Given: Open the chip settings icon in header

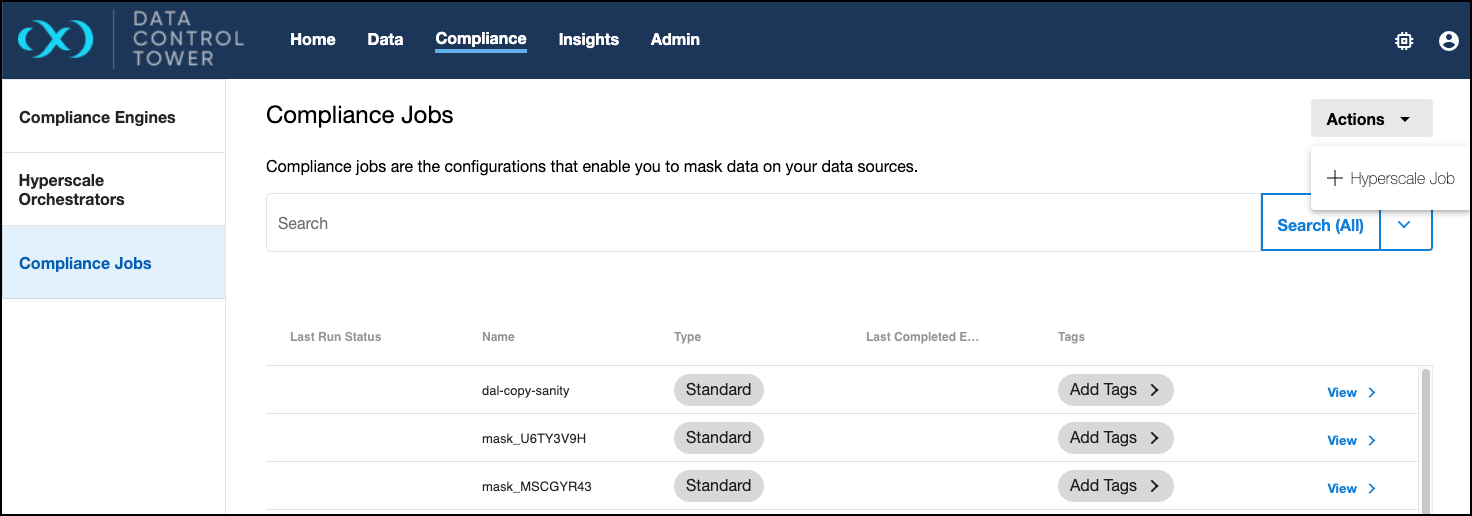Looking at the screenshot, I should (x=1404, y=41).
